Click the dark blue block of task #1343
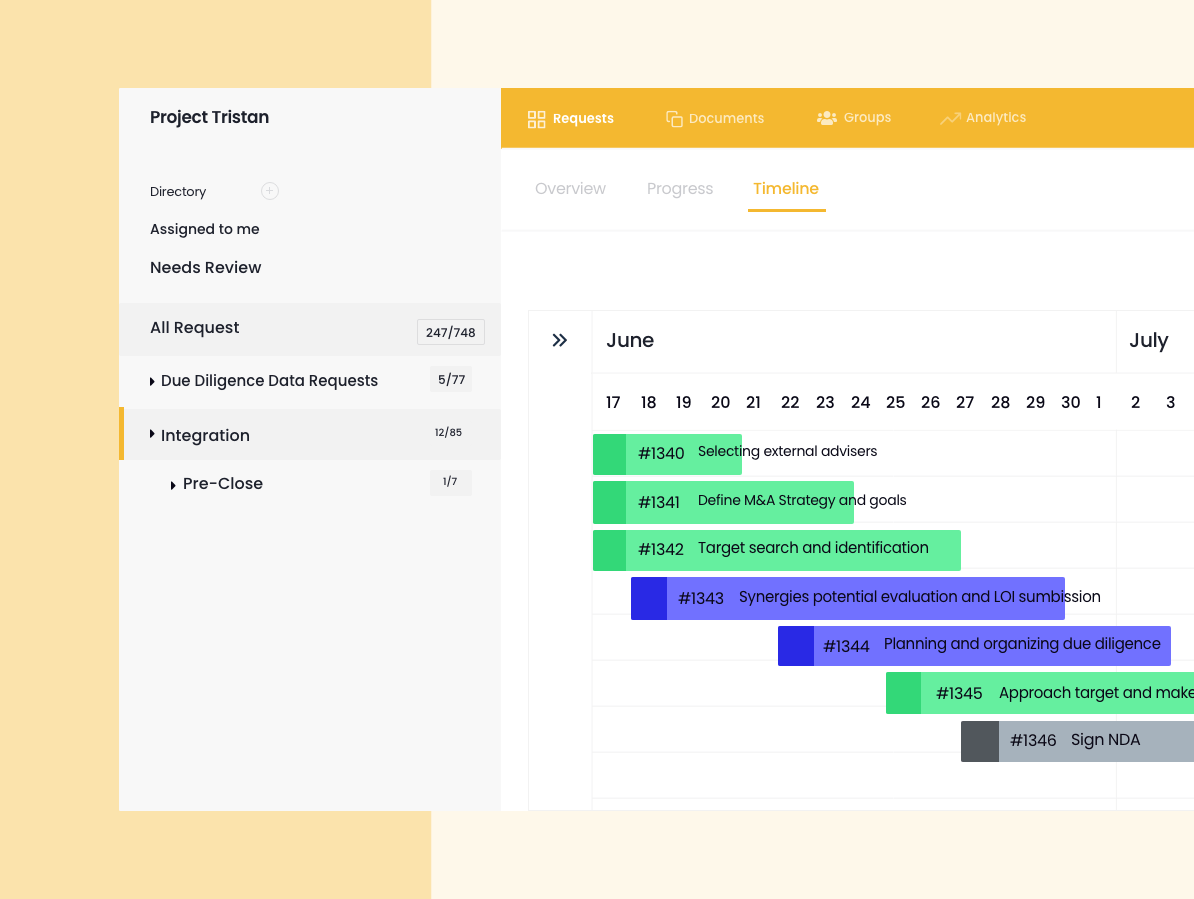1194x899 pixels. tap(649, 598)
